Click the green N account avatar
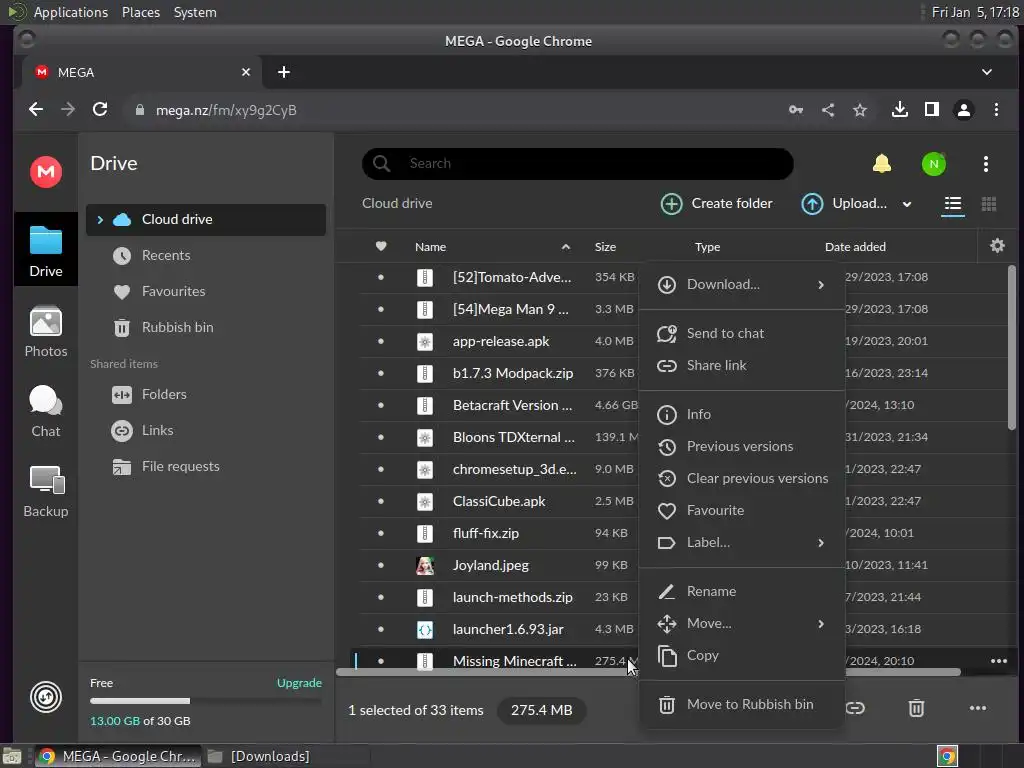This screenshot has height=768, width=1024. coord(934,164)
